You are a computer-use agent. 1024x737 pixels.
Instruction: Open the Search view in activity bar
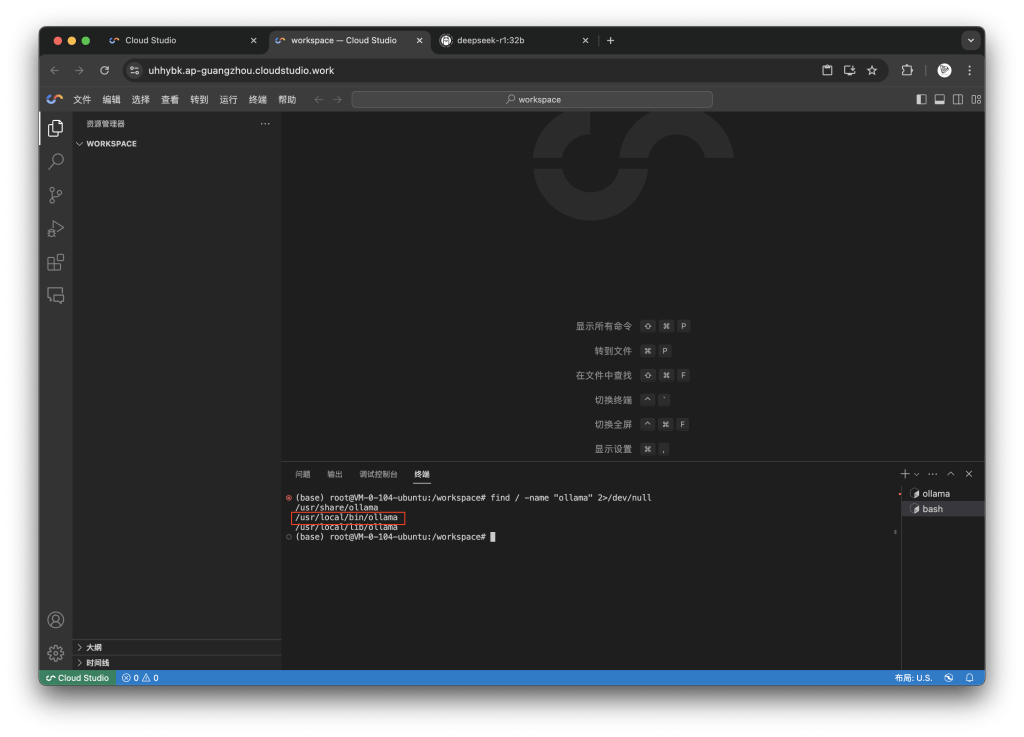tap(56, 161)
